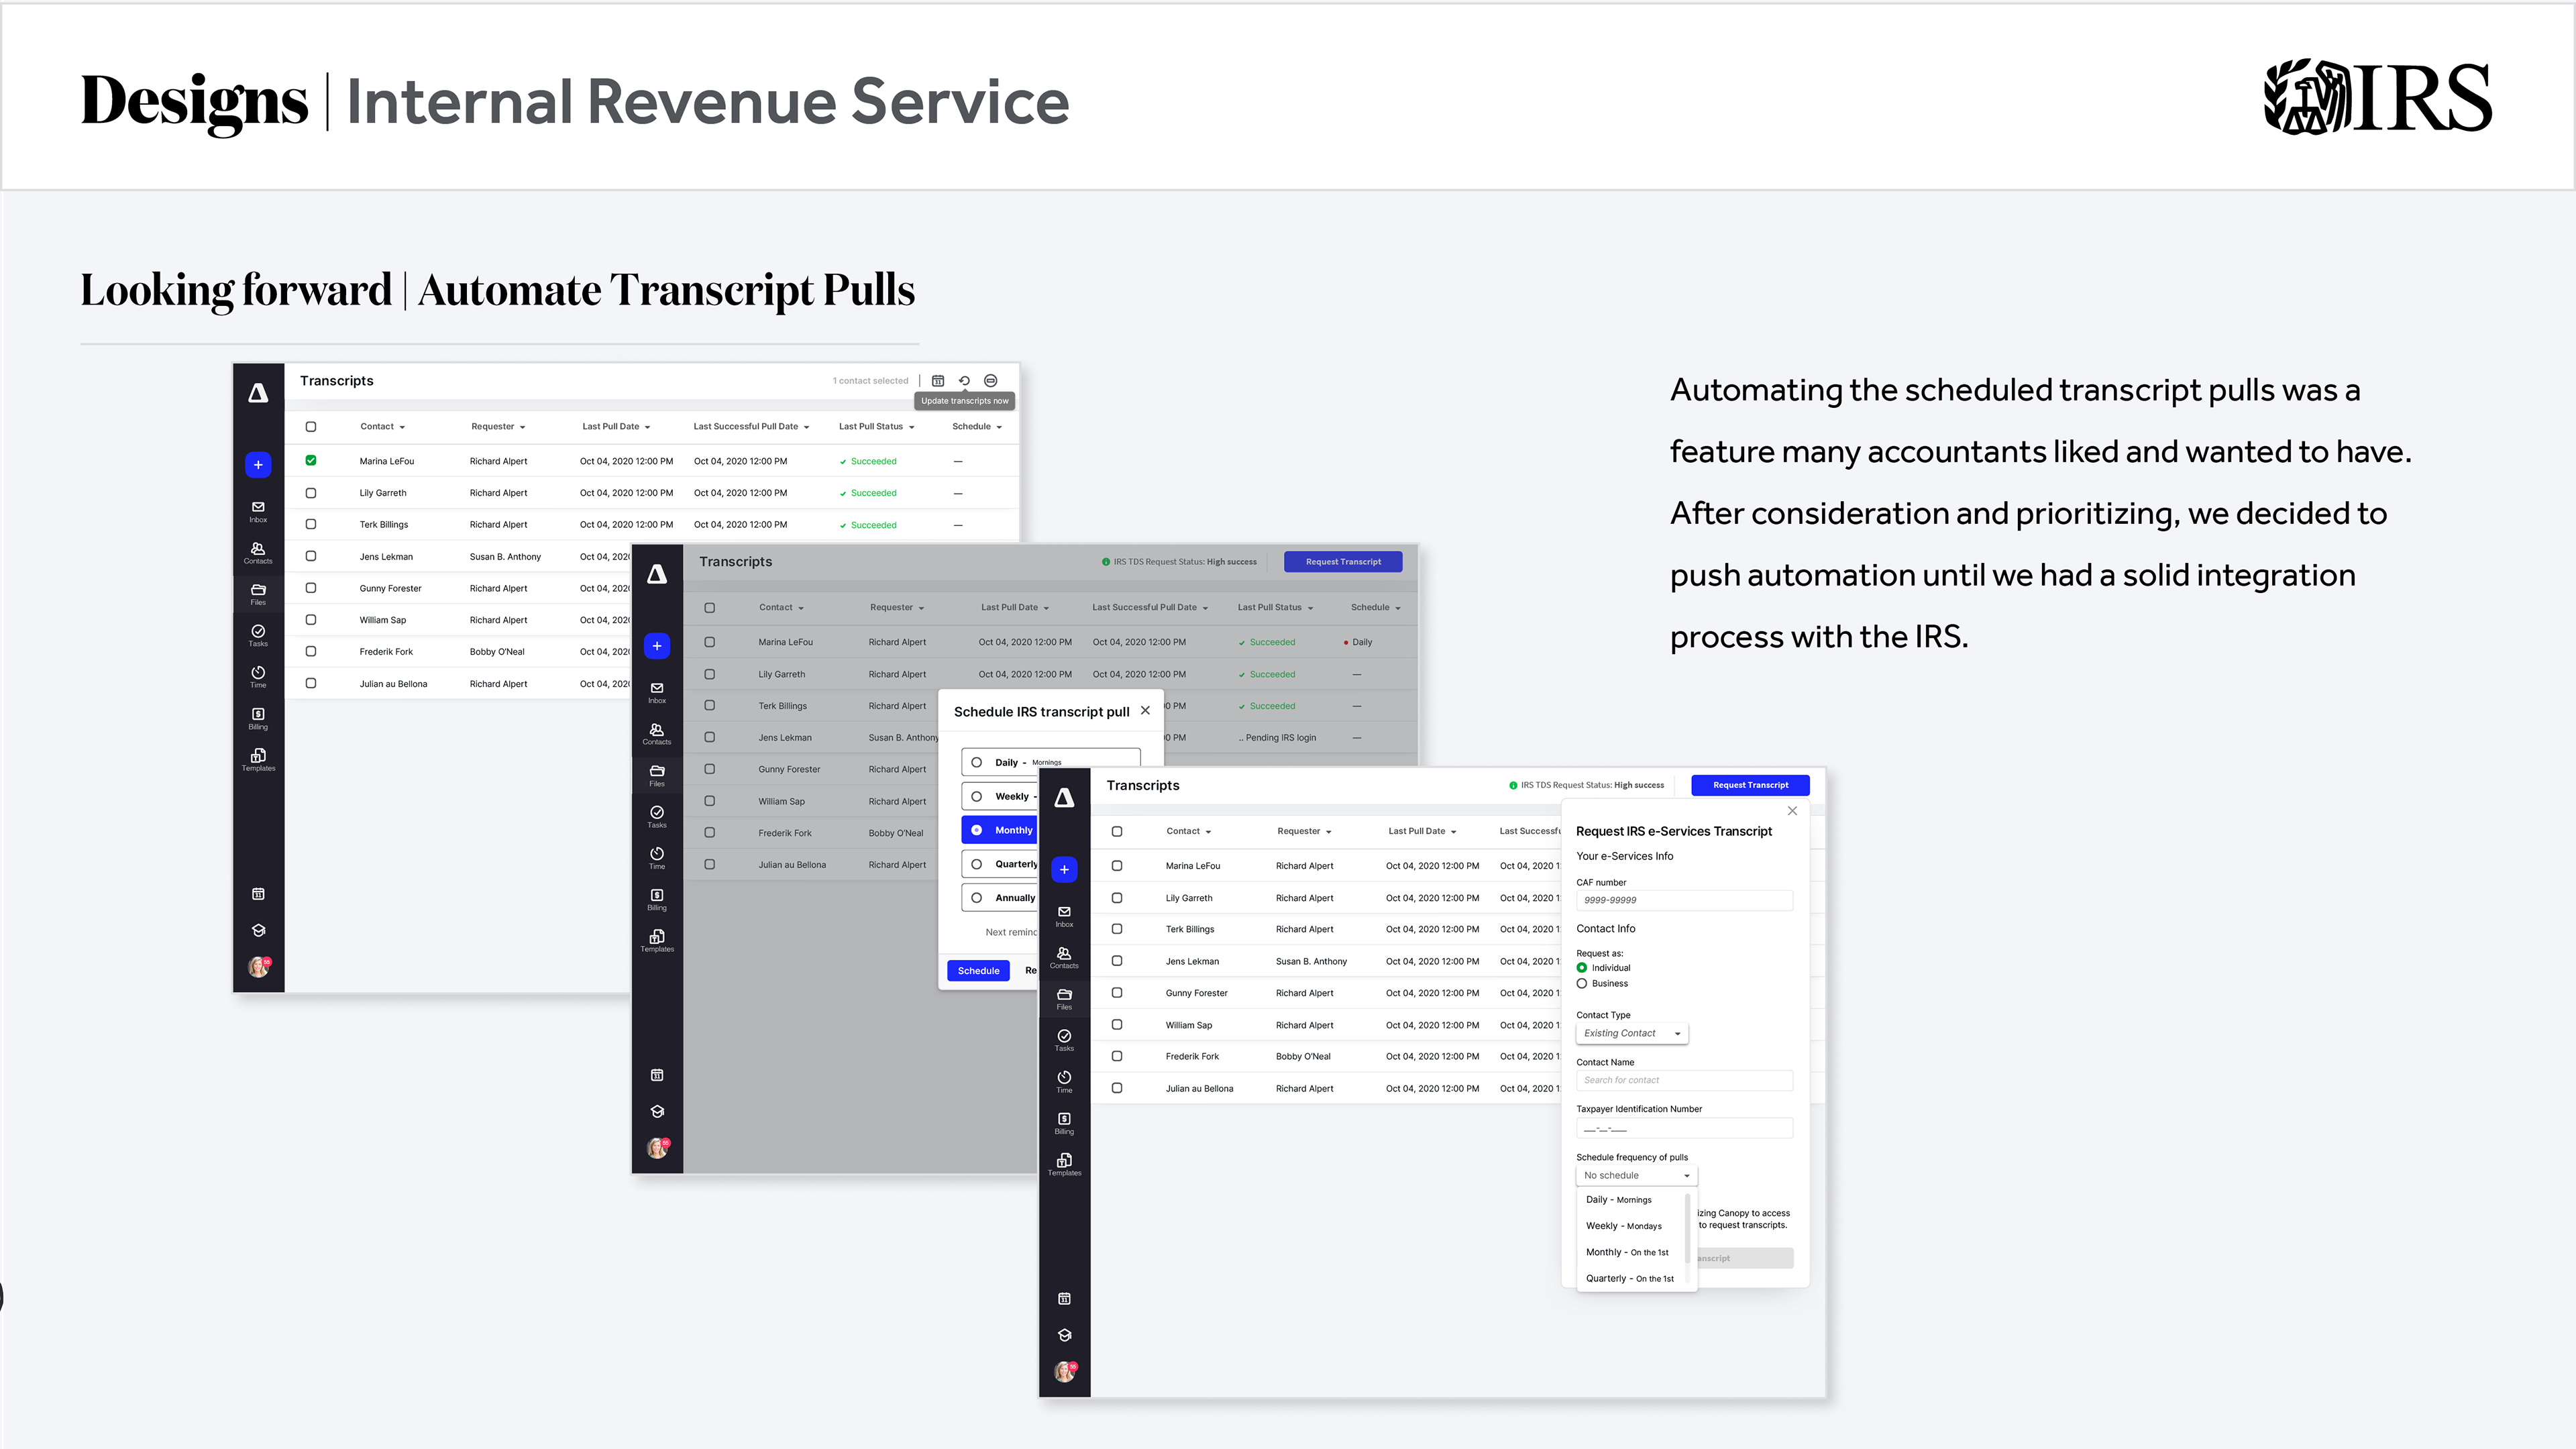Viewport: 2576px width, 1449px height.
Task: Click the user avatar in back window sidebar
Action: [259, 967]
